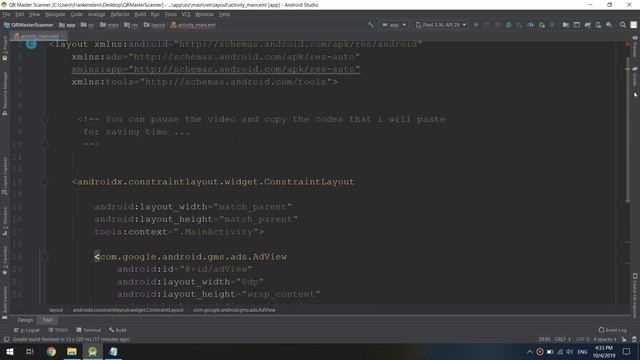
Task: Show hidden system tray icons
Action: point(529,351)
